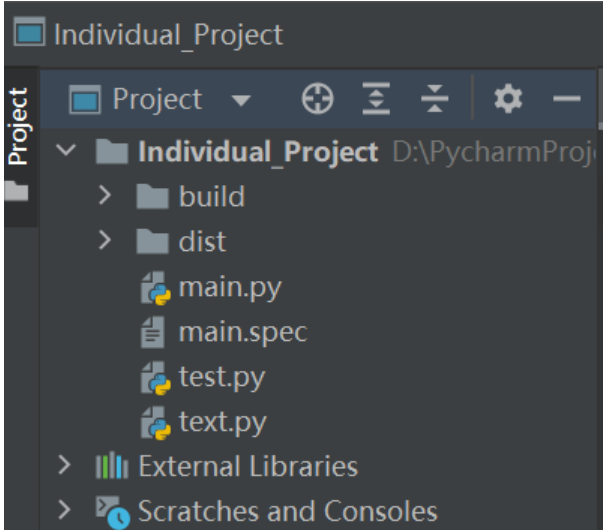The image size is (607, 530).
Task: Toggle the vertical Project side tab
Action: coord(19,126)
